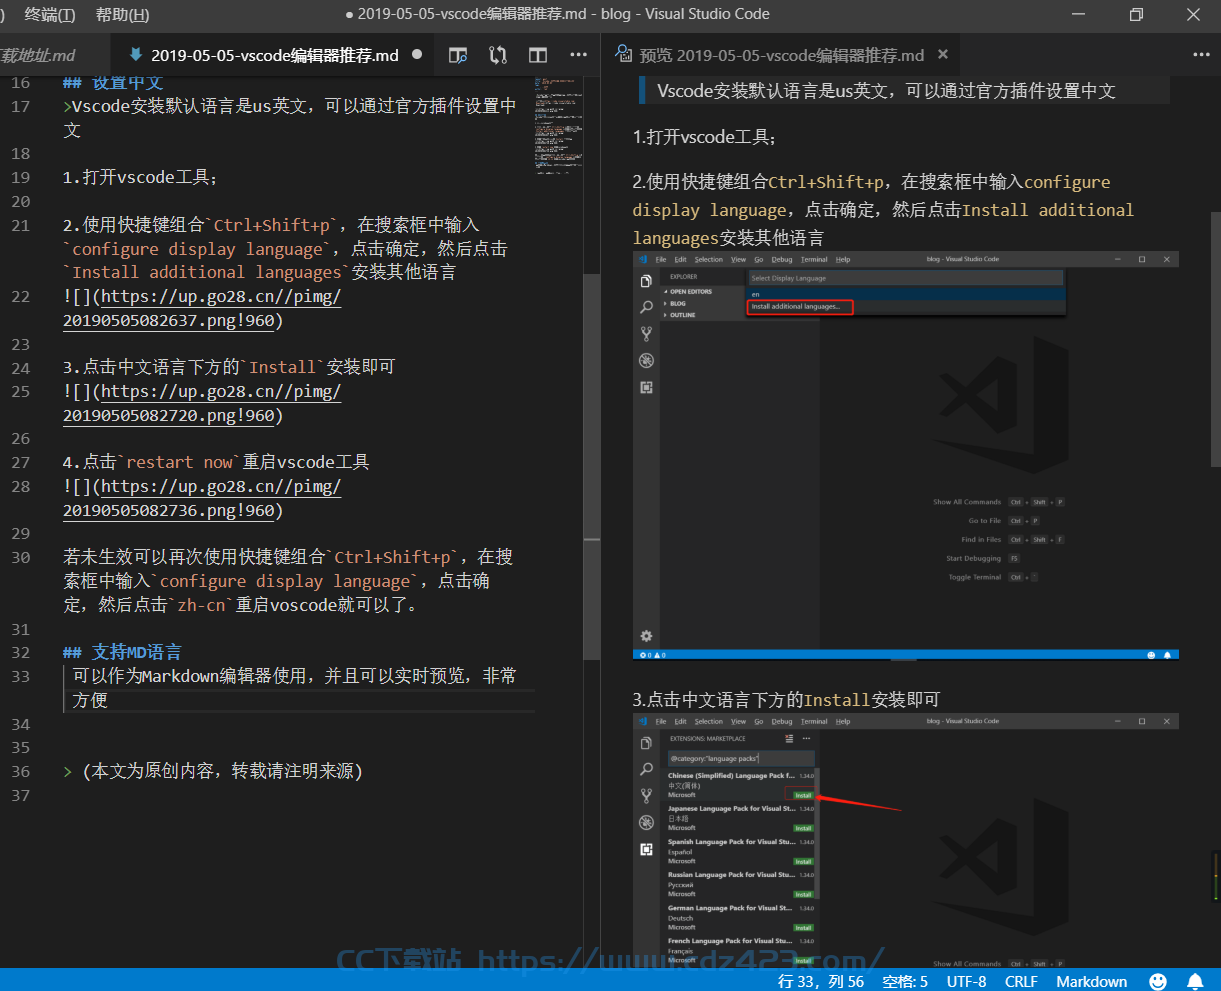Open the Markdown preview to the side
The image size is (1221, 991).
pos(458,55)
